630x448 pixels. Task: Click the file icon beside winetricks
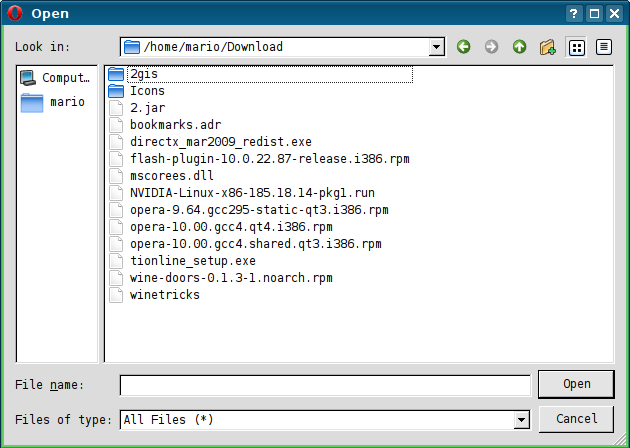point(116,295)
